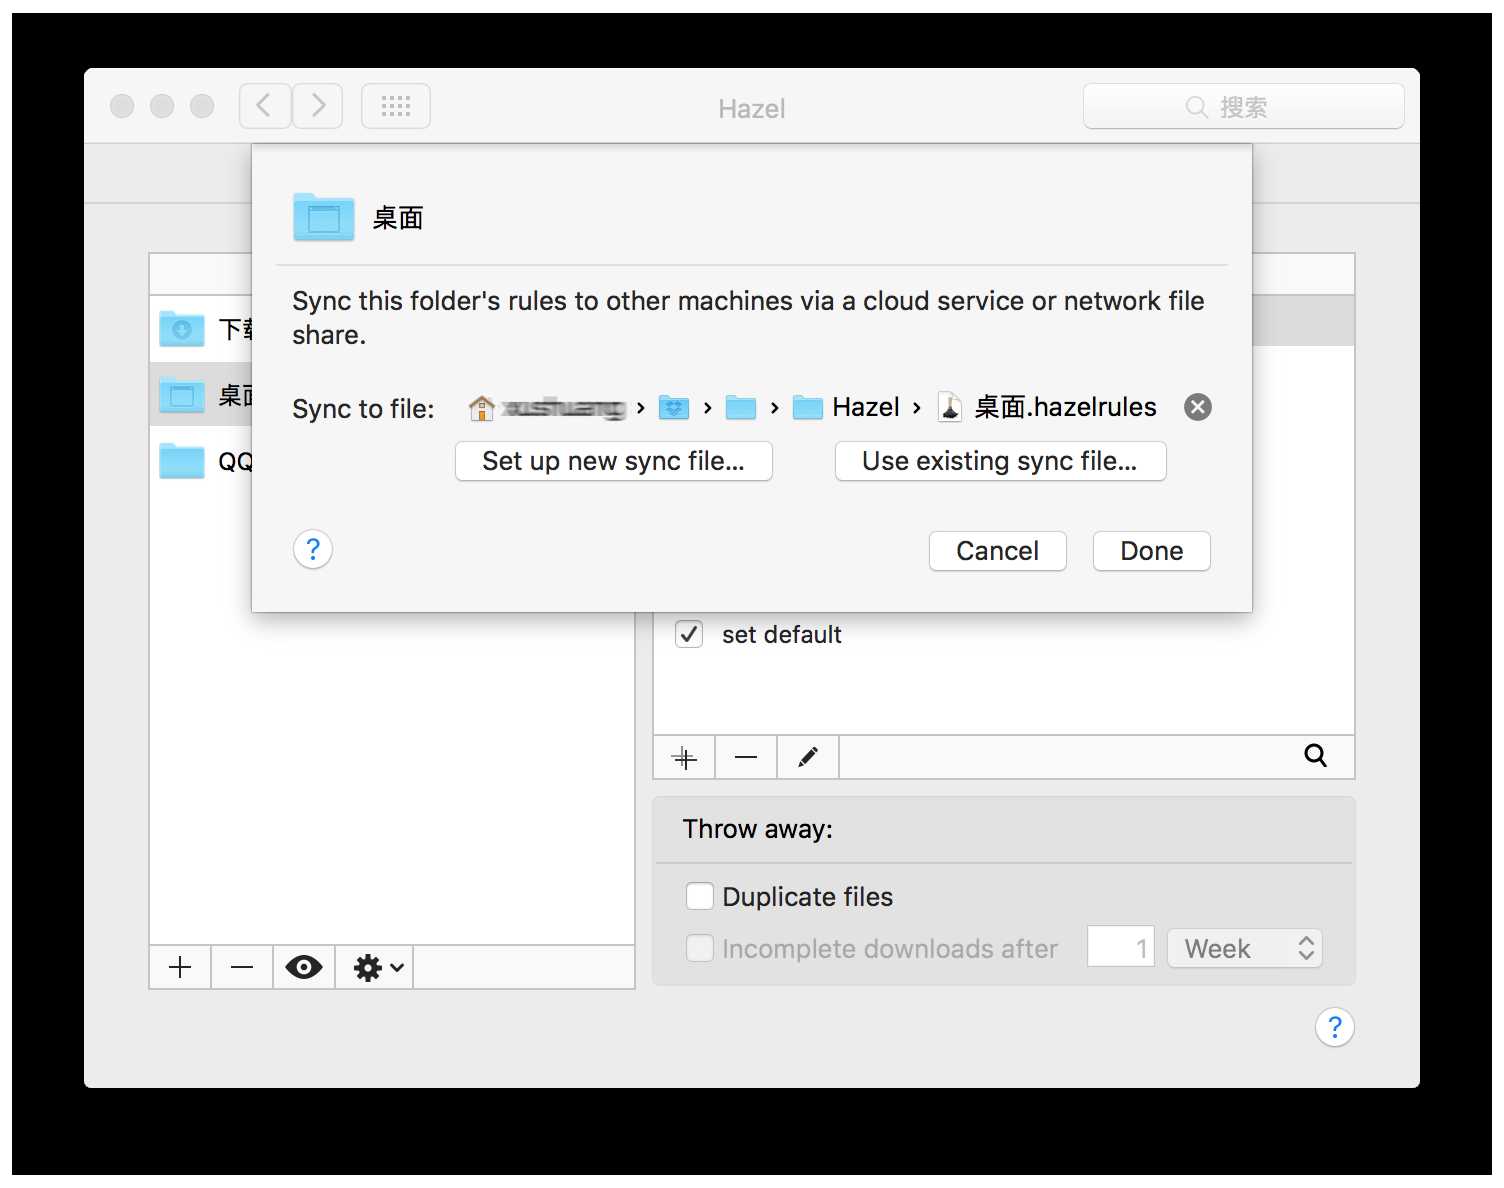Click Set up new sync file button
Screen dimensions: 1504x1188
tap(614, 461)
